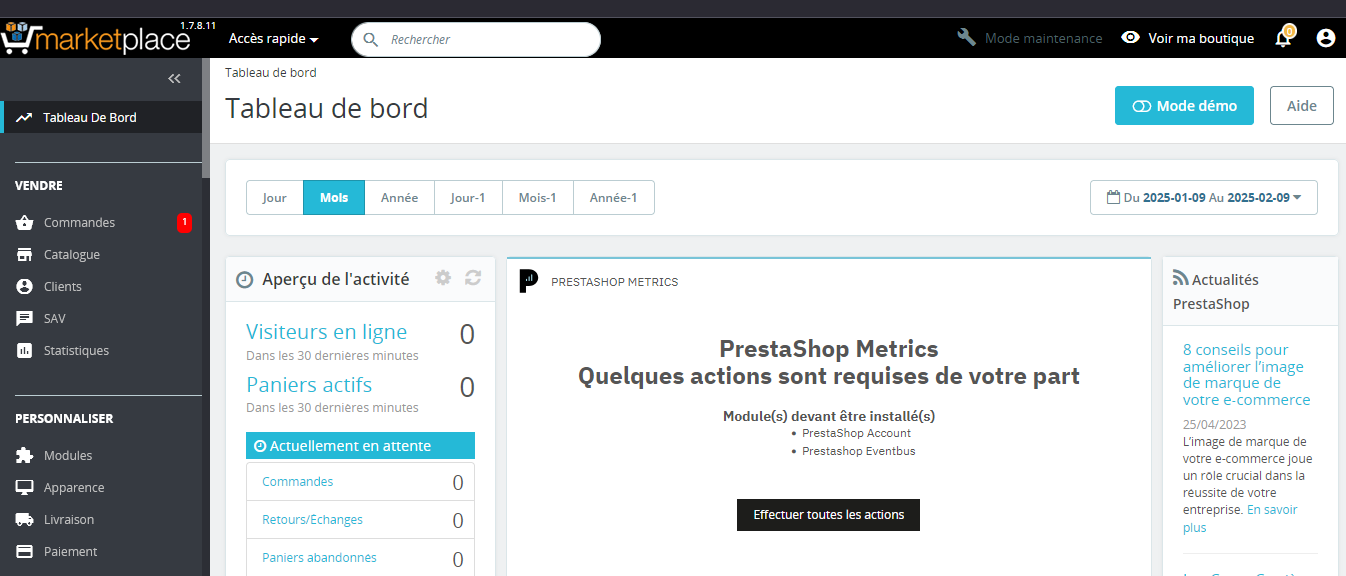This screenshot has height=576, width=1346.
Task: Open the Paiement sidebar menu
Action: (x=101, y=551)
